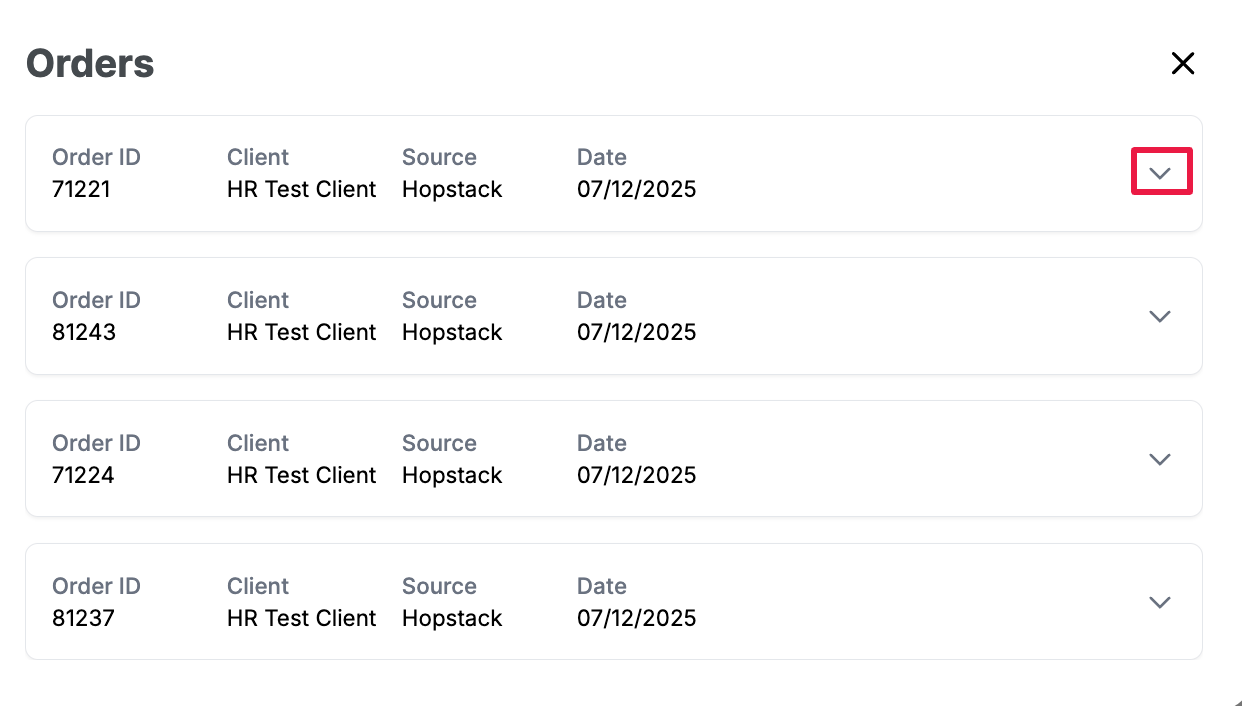The width and height of the screenshot is (1242, 706).
Task: Expand order 81237 with its arrow
Action: tap(1160, 602)
